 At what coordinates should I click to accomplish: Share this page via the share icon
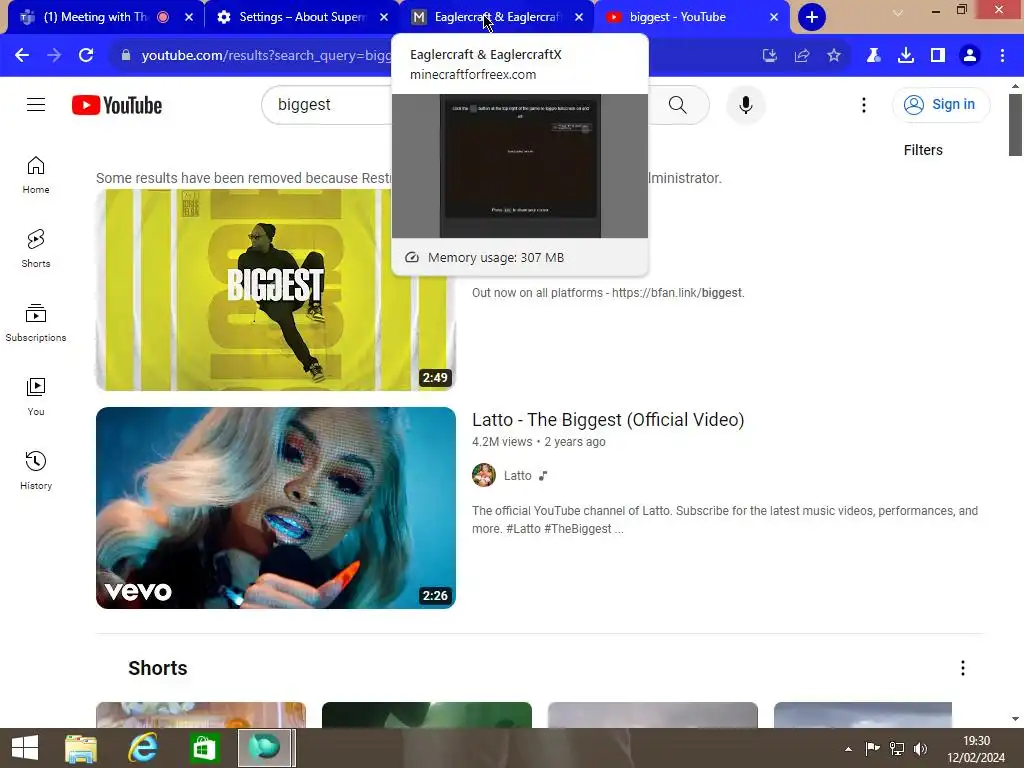click(802, 56)
